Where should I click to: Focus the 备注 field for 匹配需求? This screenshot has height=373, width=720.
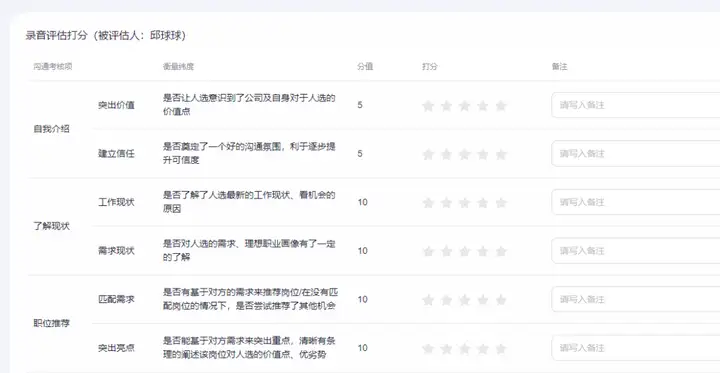636,300
